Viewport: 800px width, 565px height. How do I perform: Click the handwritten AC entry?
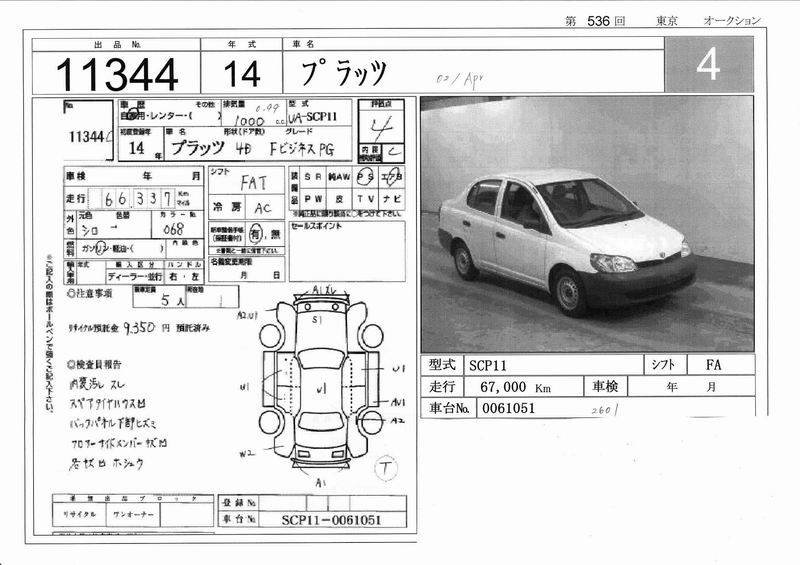click(x=263, y=208)
